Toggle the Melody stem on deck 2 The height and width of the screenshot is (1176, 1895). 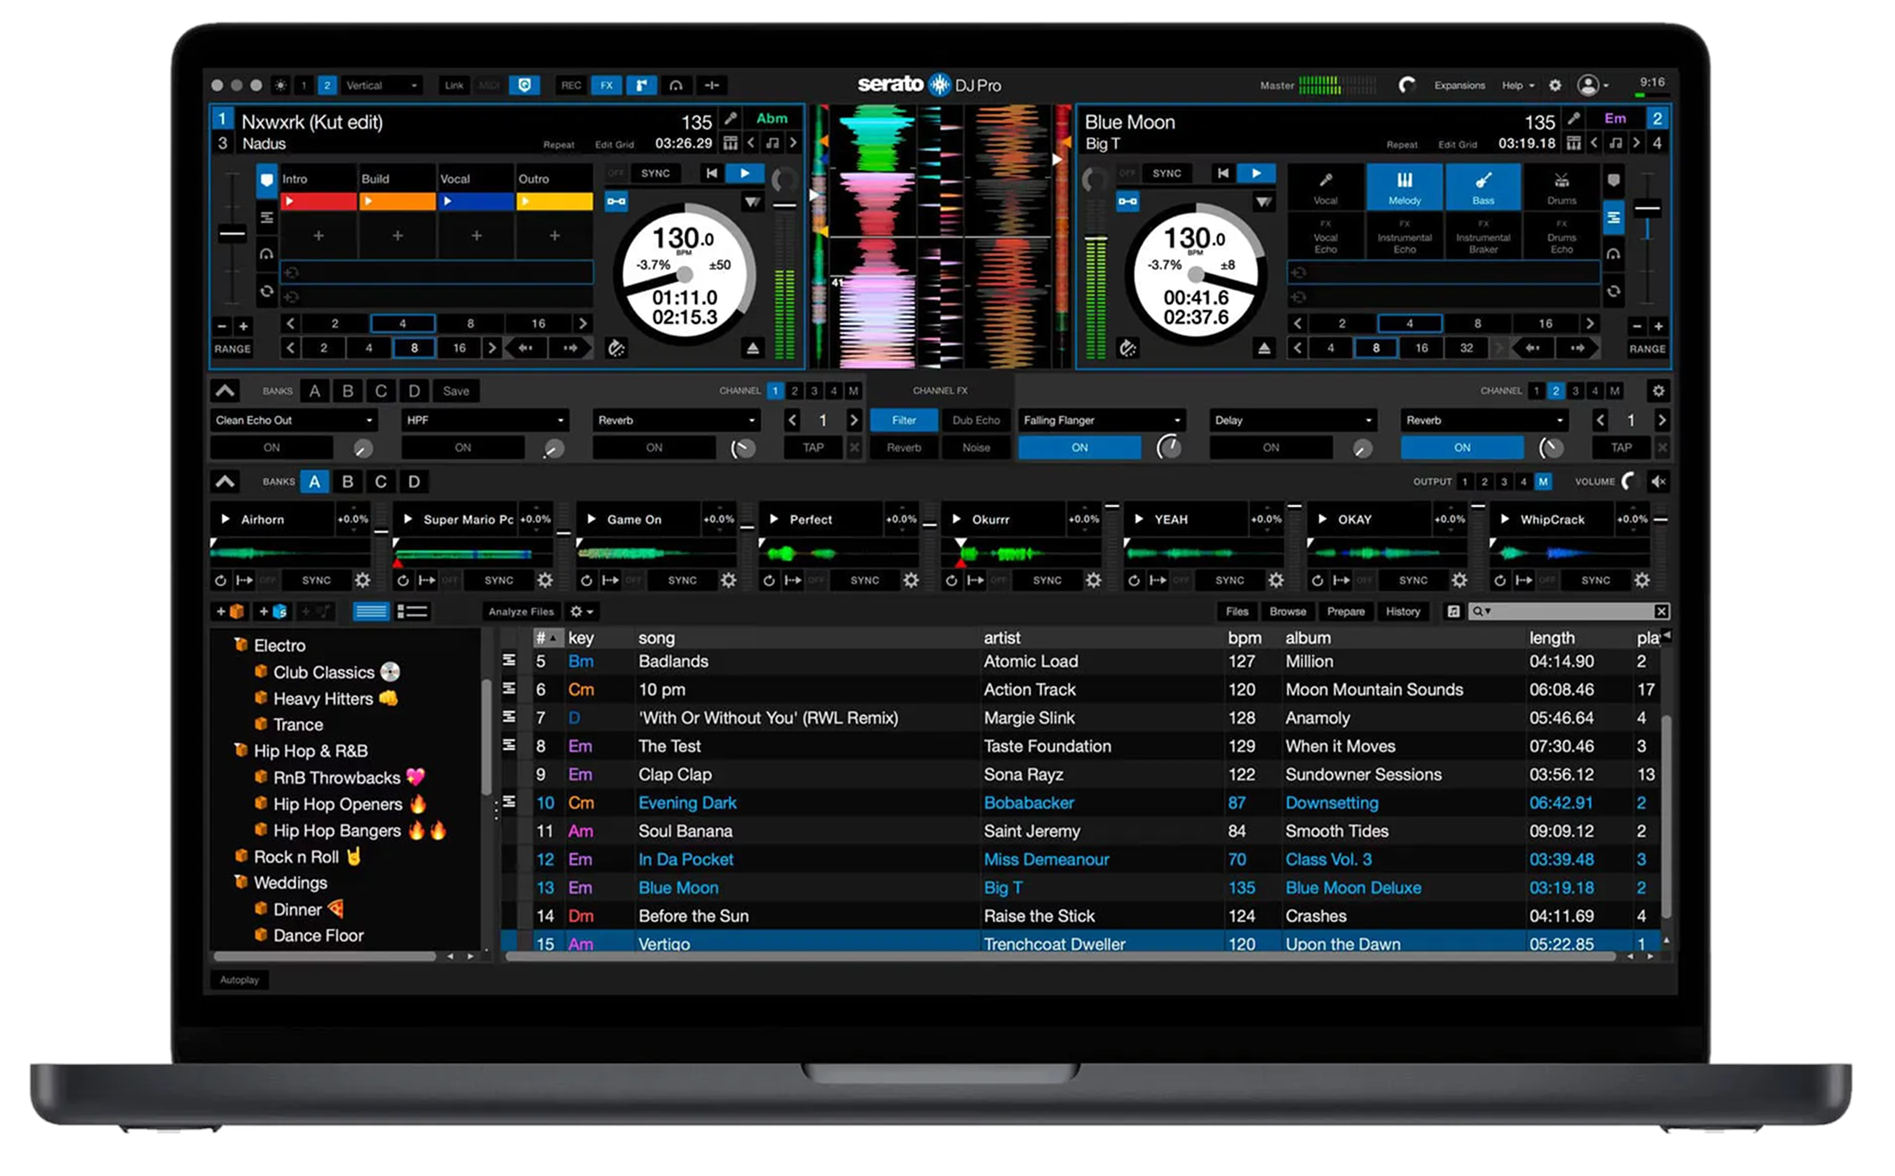tap(1404, 188)
